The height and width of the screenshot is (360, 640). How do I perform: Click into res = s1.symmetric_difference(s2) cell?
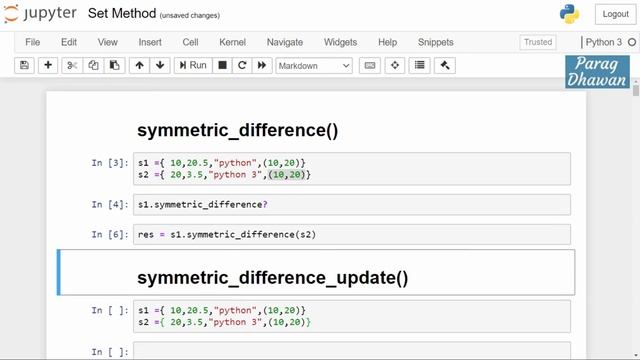click(352, 235)
